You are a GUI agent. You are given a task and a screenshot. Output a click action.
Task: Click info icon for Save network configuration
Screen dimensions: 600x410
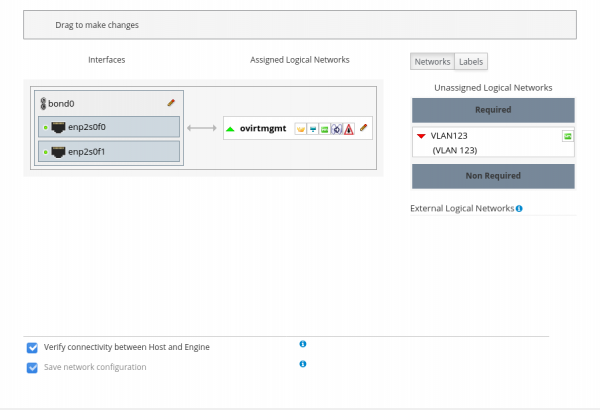coord(303,364)
